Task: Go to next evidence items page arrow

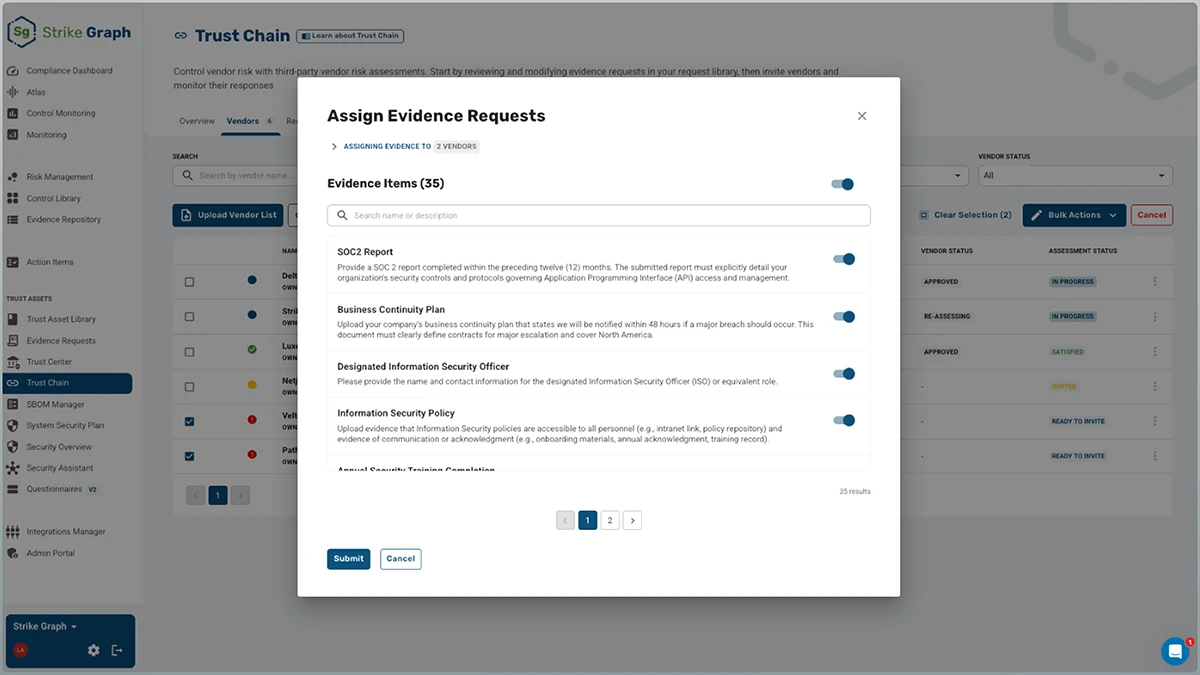Action: tap(632, 520)
